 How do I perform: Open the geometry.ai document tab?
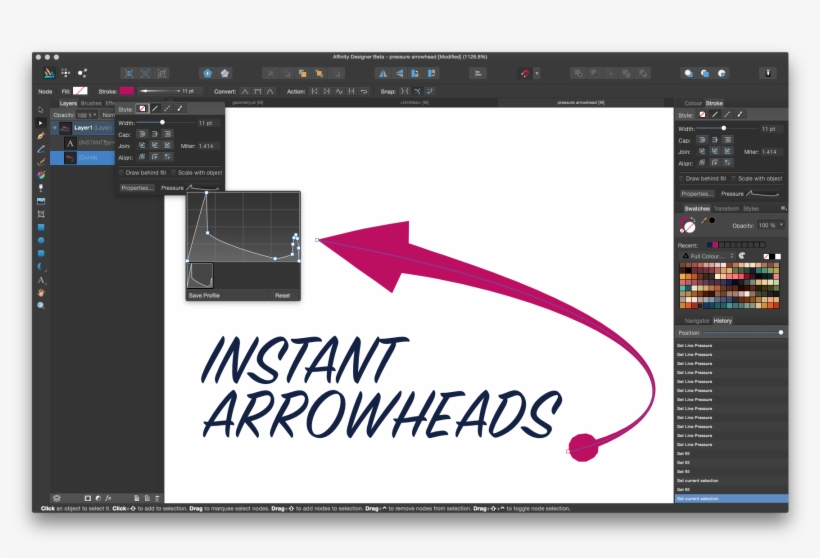[247, 103]
